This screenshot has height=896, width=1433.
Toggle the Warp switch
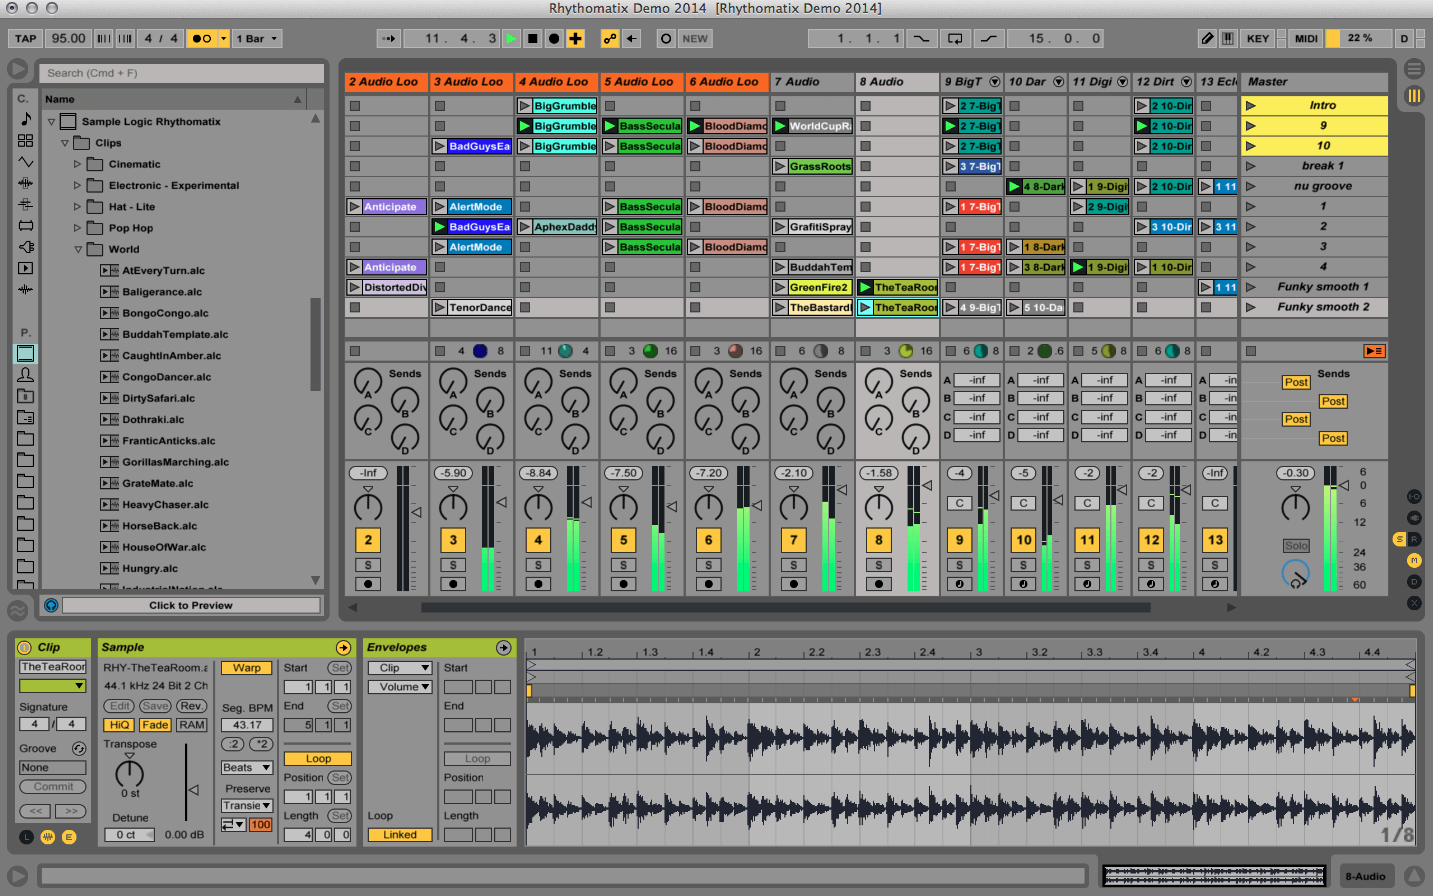coord(247,668)
